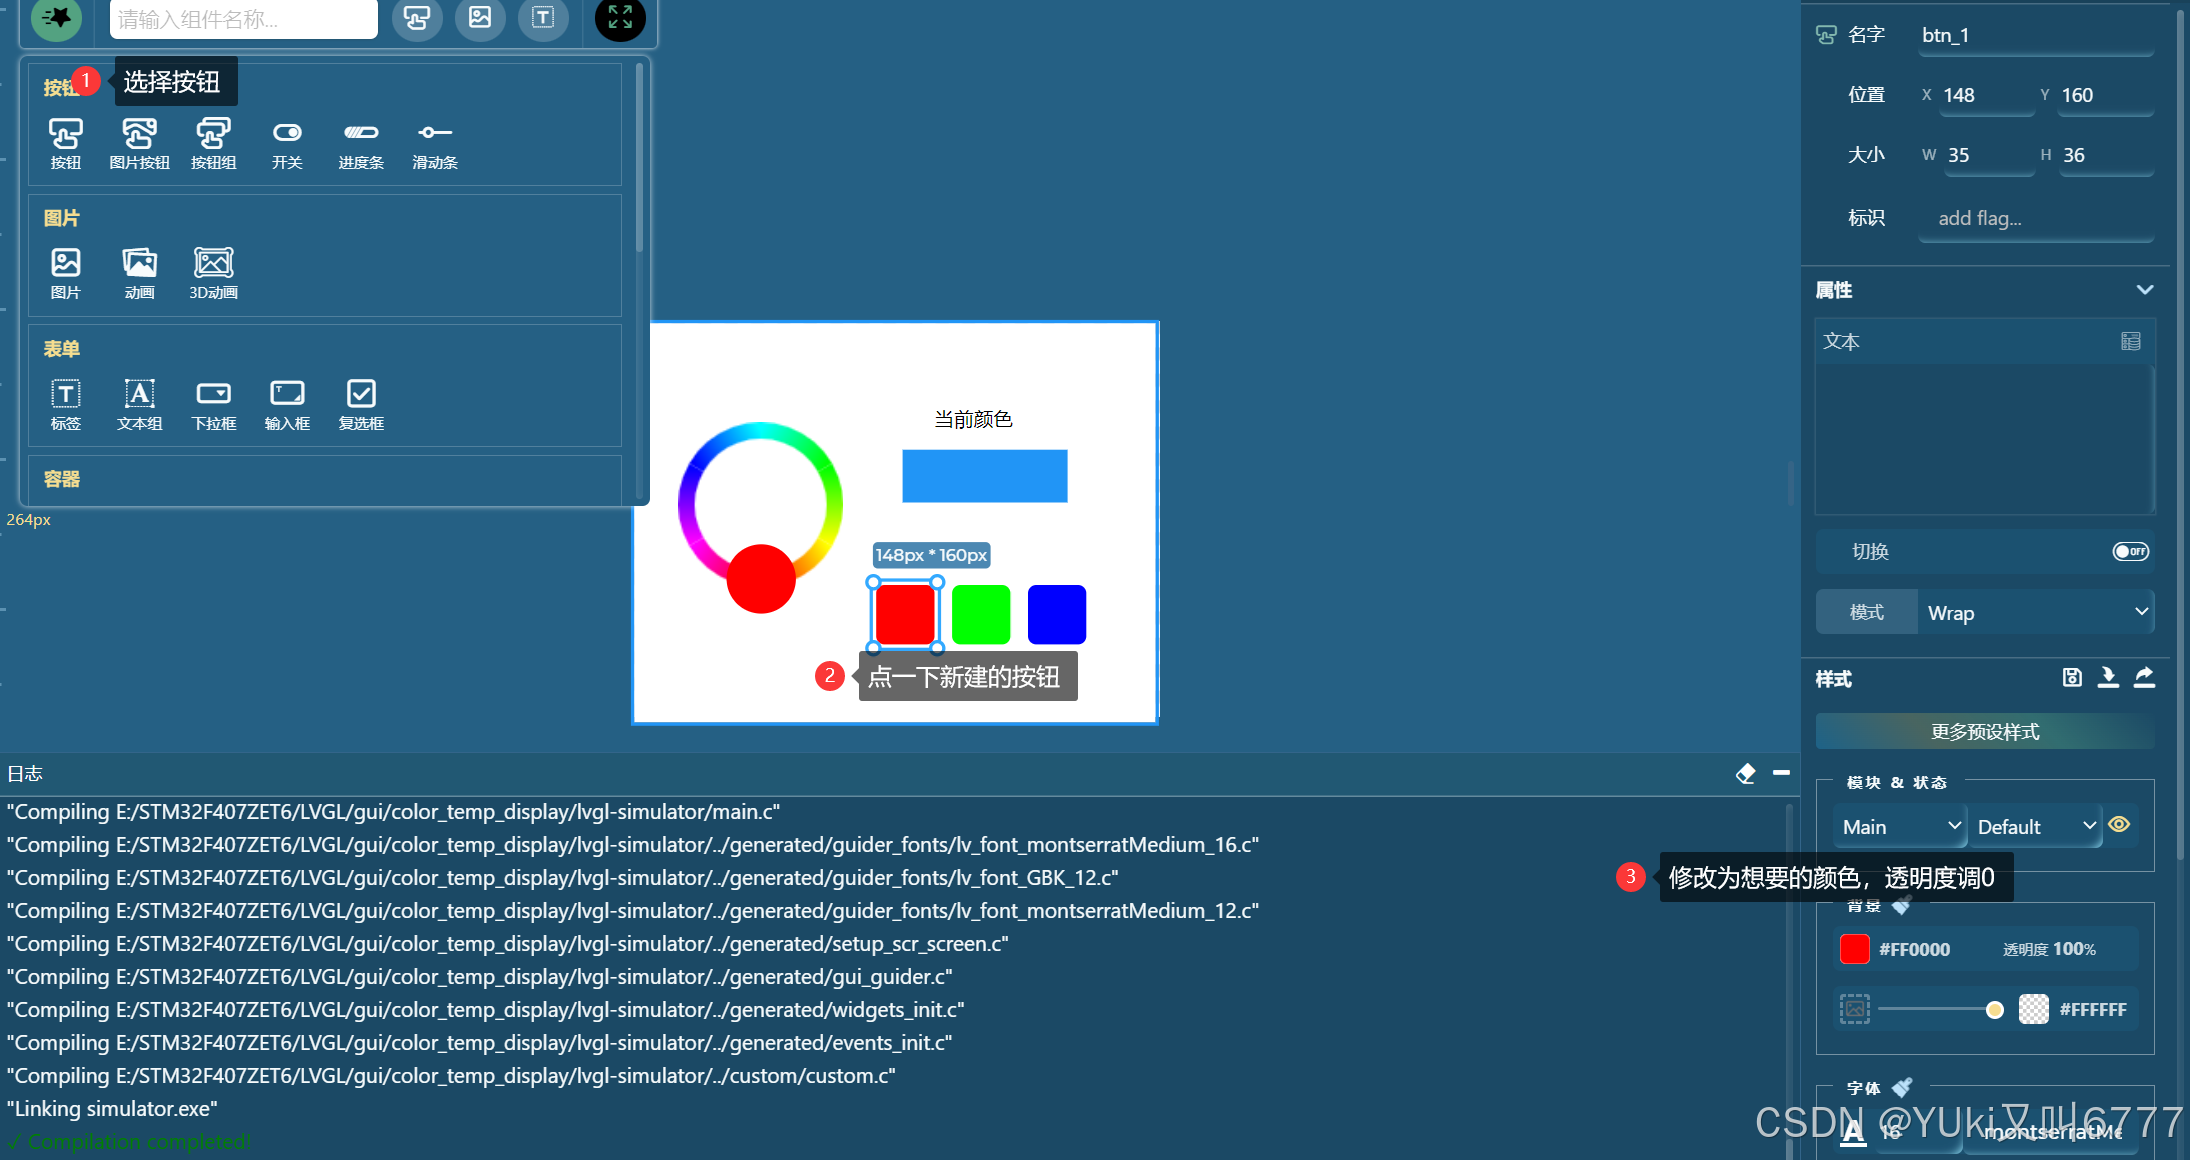Click the 更多预设样式 button
The width and height of the screenshot is (2190, 1160).
[x=1984, y=731]
